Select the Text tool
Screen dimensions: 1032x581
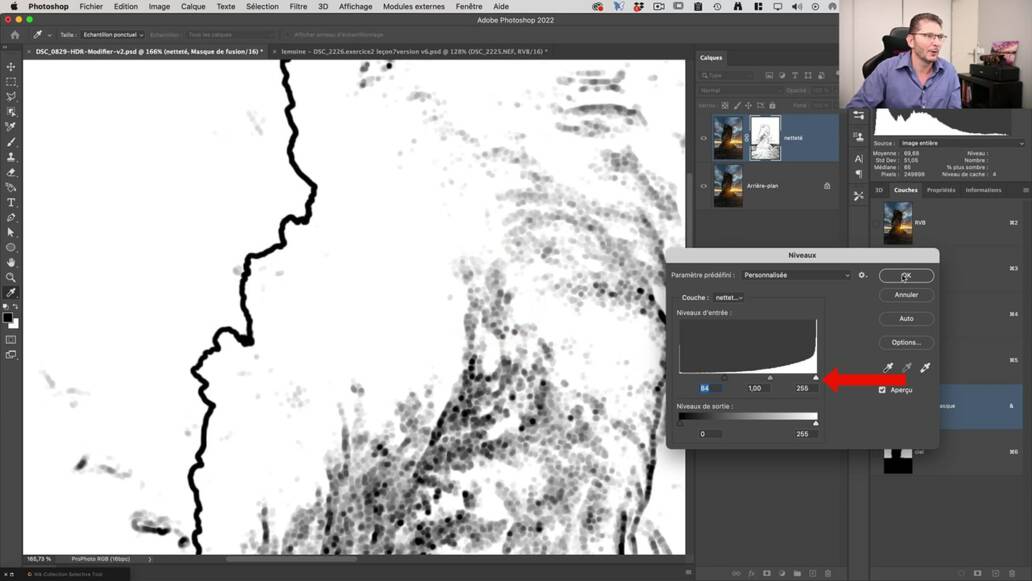(11, 202)
